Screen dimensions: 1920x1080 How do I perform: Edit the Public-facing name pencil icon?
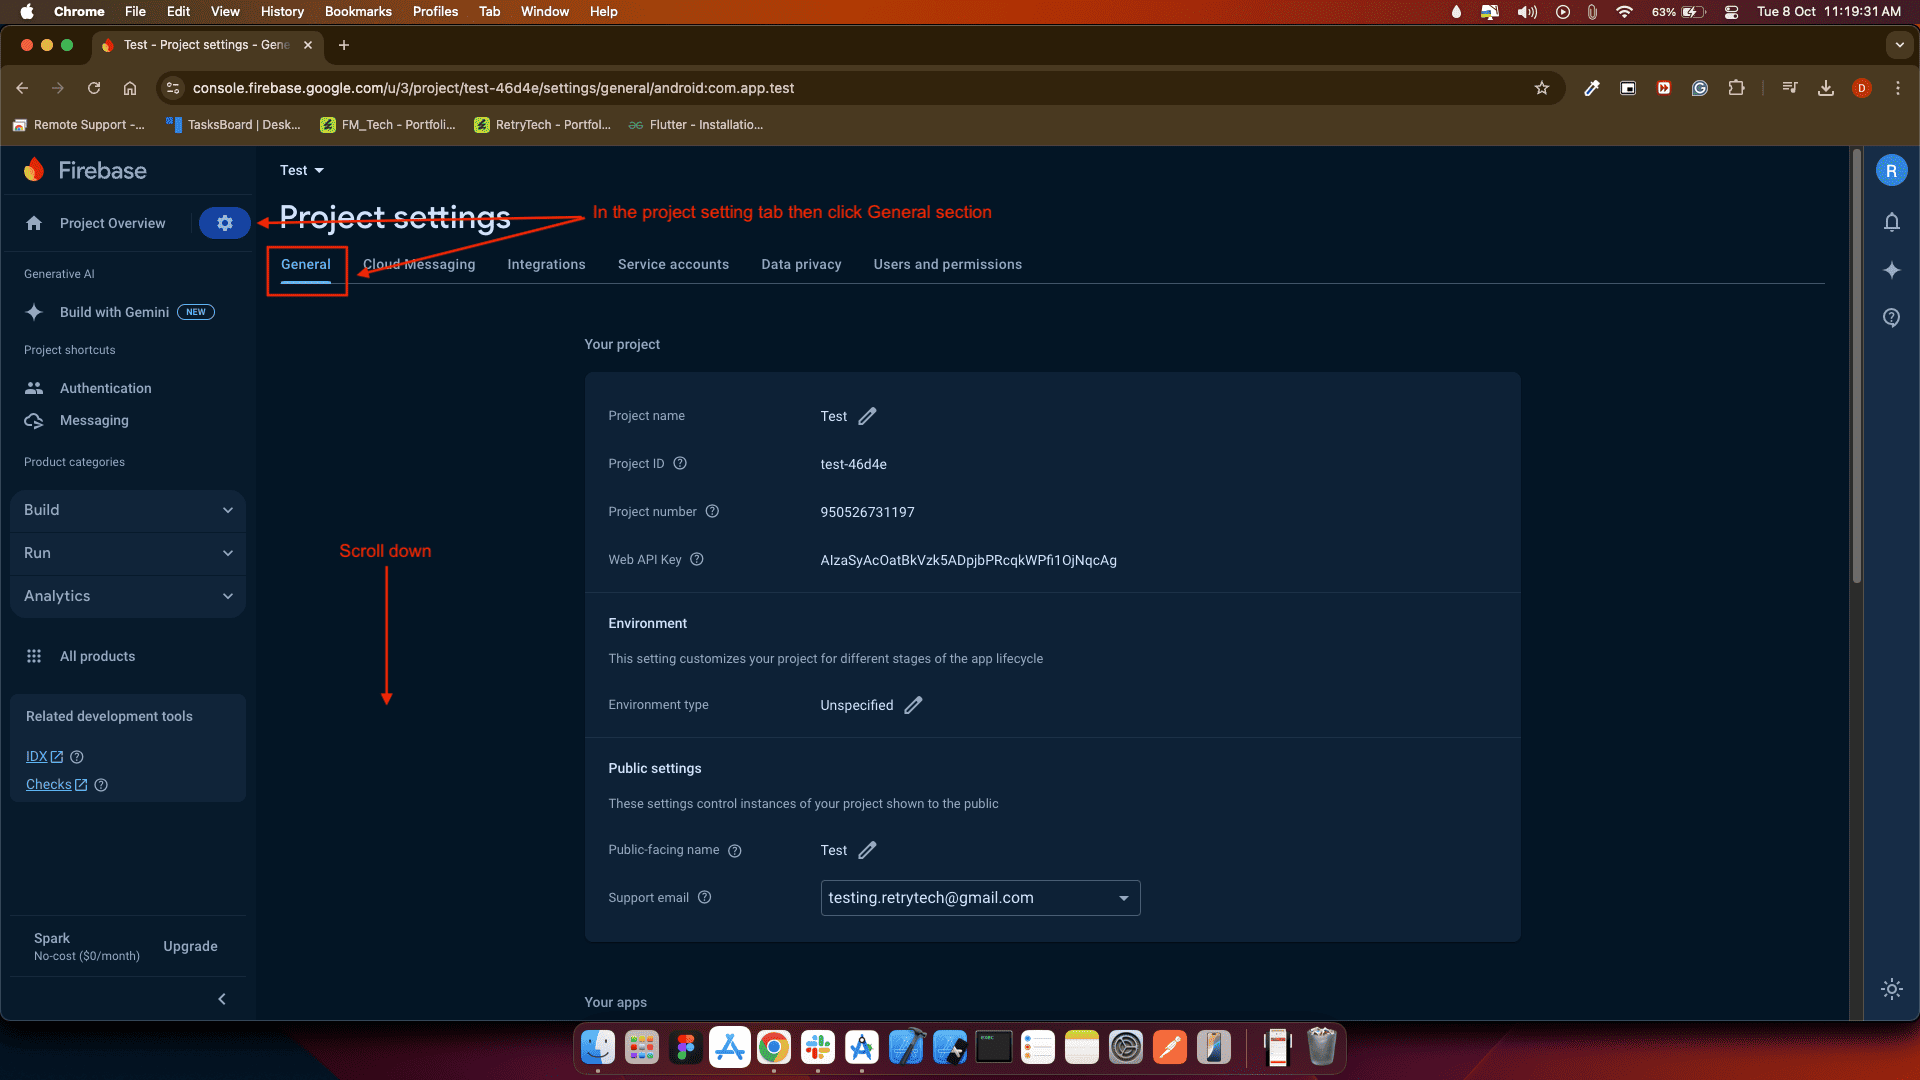[867, 850]
